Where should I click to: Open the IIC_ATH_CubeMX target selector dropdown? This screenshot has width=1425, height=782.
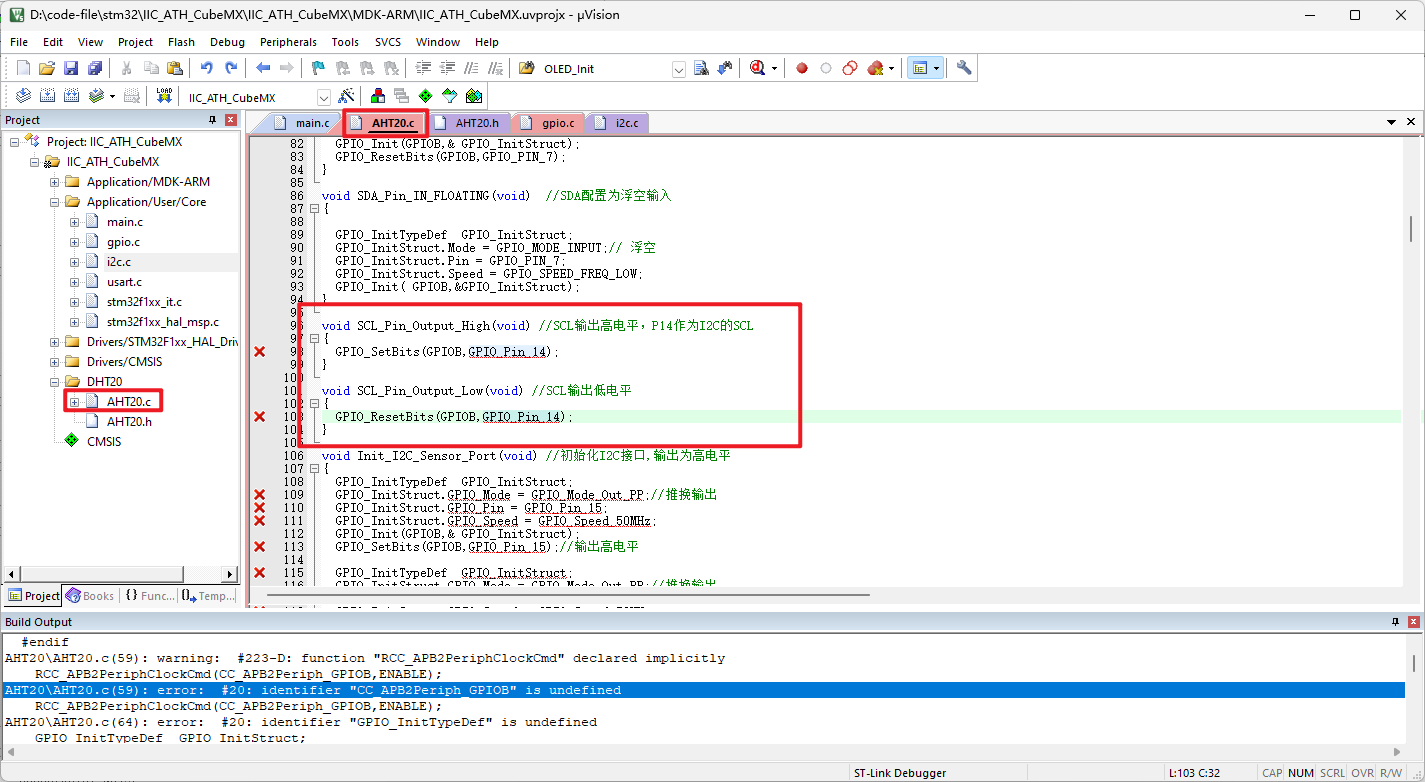[323, 98]
